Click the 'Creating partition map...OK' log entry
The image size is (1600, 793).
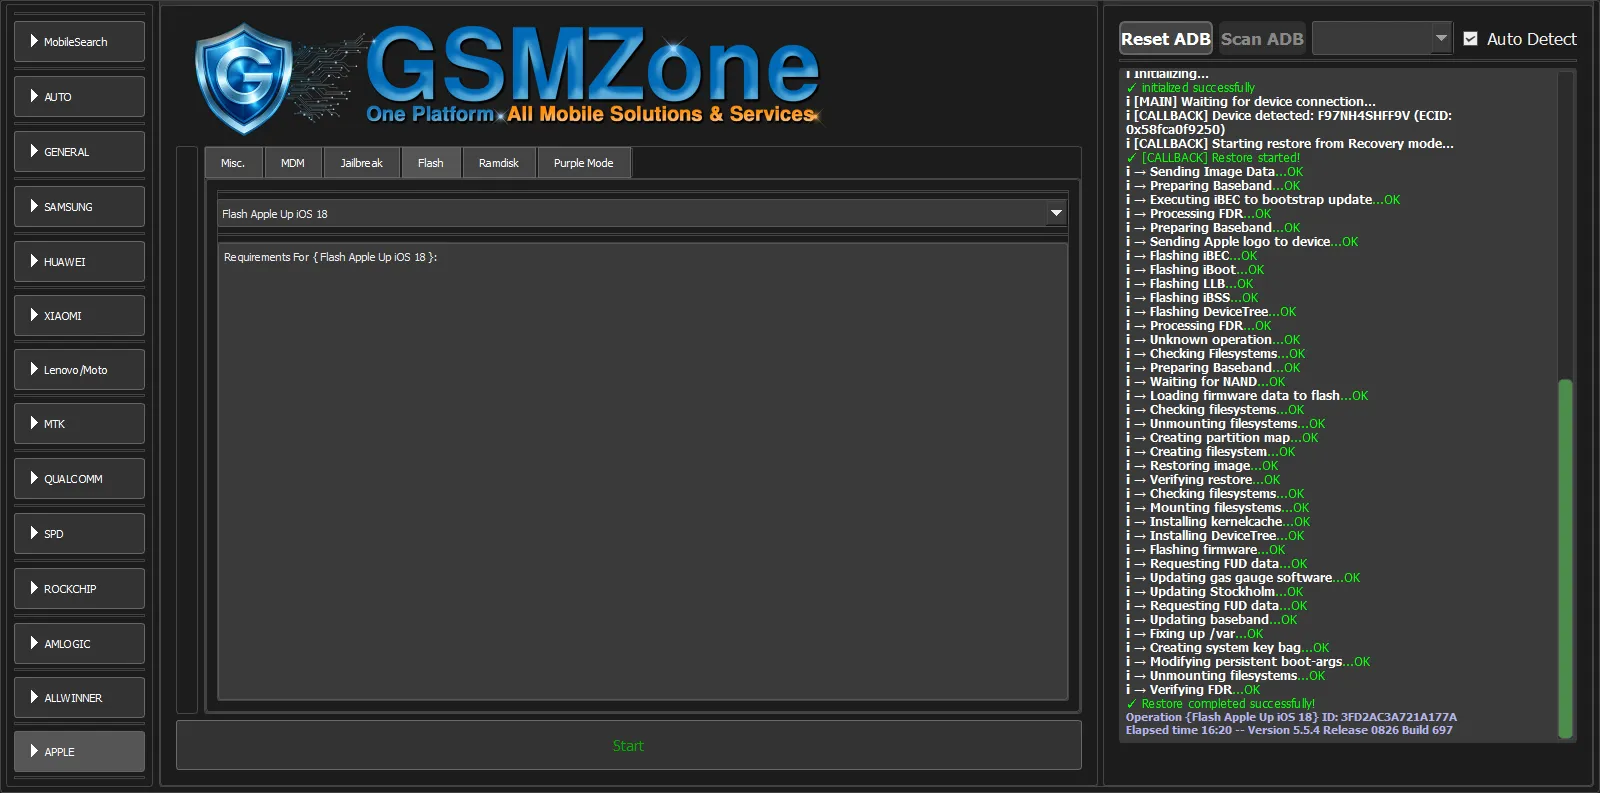1222,438
